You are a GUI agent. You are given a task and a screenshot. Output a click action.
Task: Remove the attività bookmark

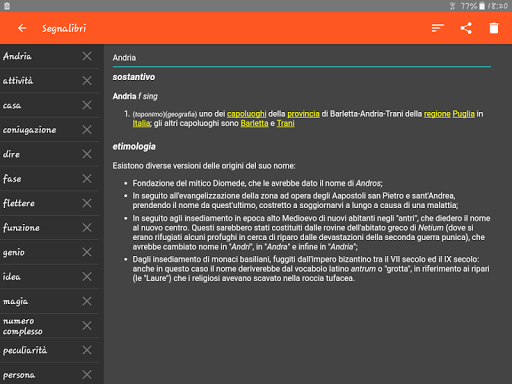tap(87, 81)
